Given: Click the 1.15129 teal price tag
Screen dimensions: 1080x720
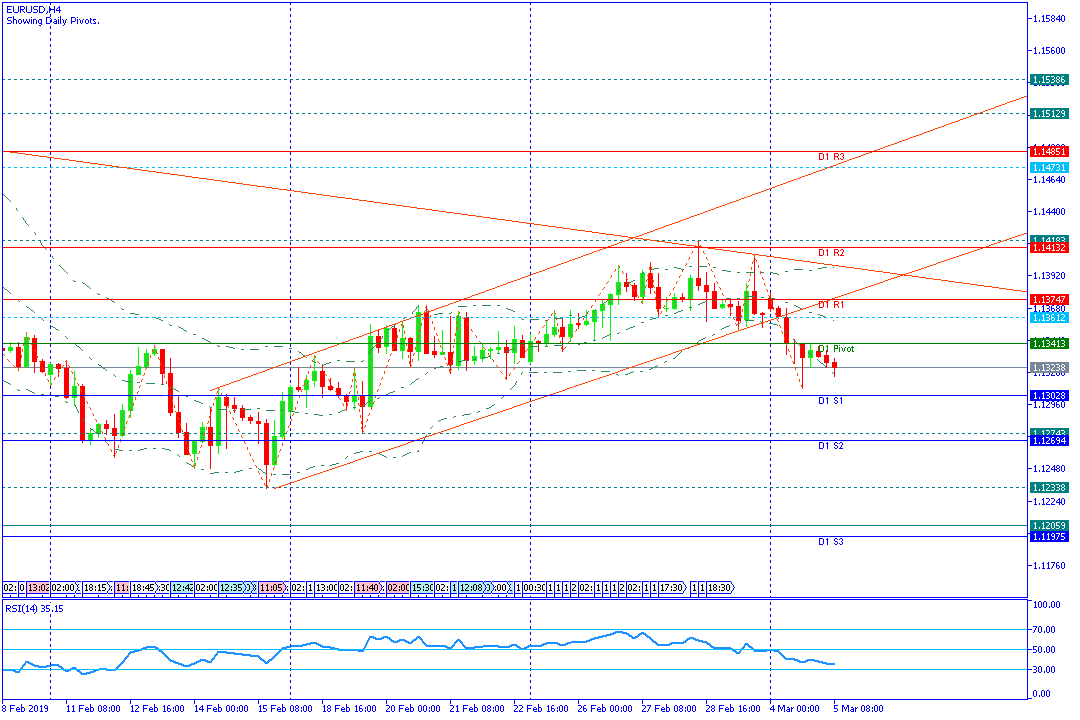Looking at the screenshot, I should [x=1049, y=114].
